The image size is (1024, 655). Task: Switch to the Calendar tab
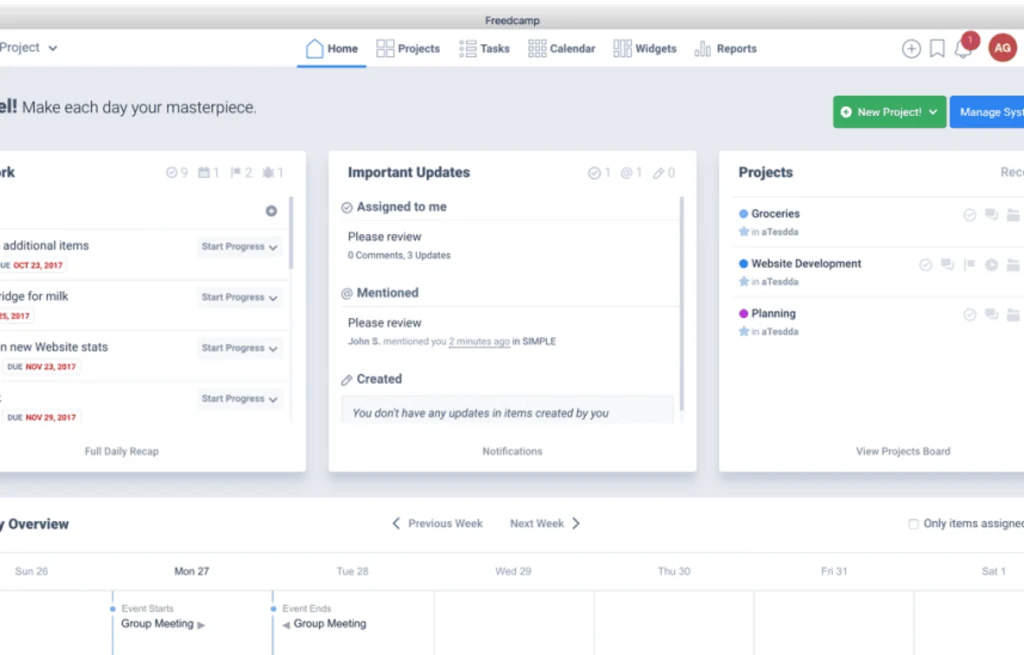click(562, 48)
